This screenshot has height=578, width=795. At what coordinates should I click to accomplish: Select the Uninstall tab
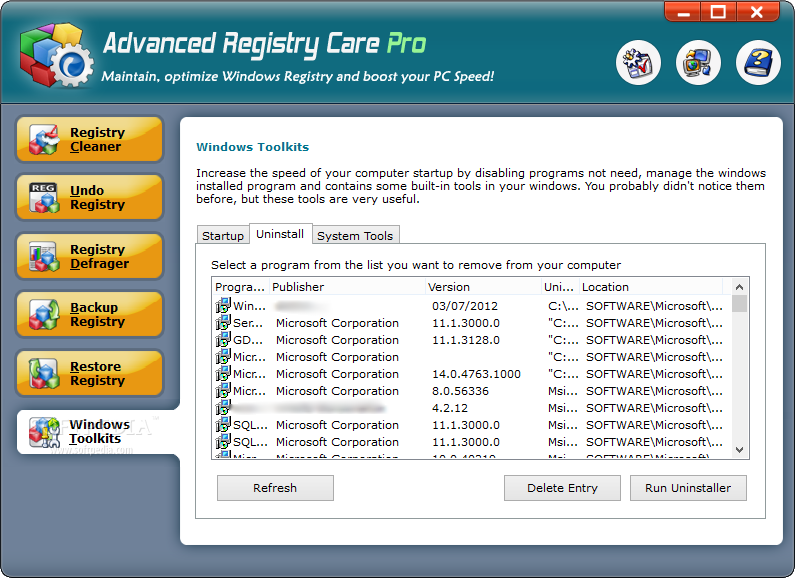pyautogui.click(x=280, y=234)
